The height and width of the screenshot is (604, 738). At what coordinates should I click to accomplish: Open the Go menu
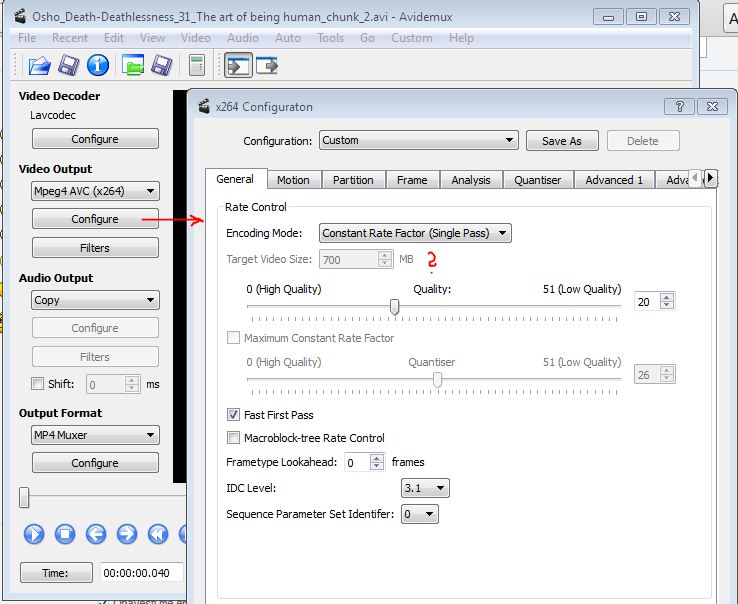click(368, 38)
